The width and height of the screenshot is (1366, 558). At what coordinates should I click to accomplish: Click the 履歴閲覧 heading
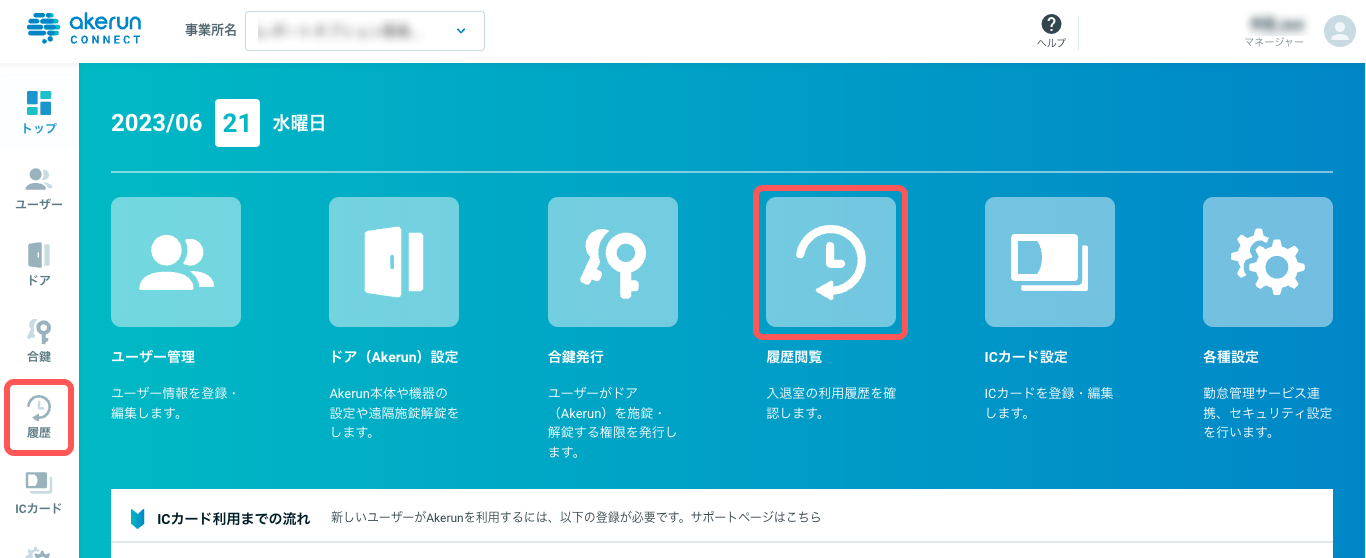(794, 357)
